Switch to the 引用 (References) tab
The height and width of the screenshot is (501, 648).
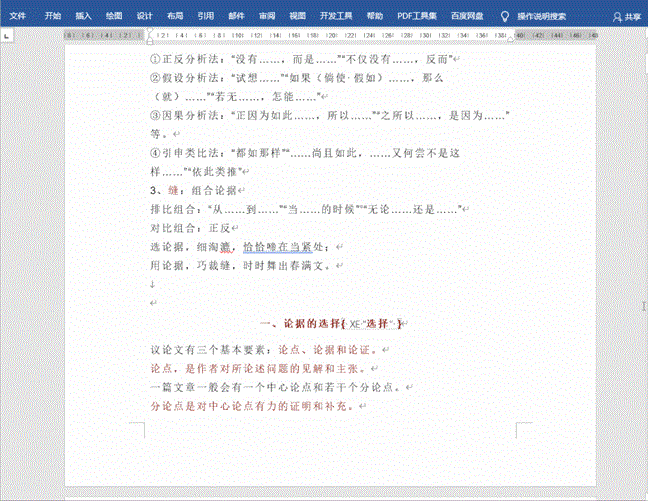click(x=205, y=16)
